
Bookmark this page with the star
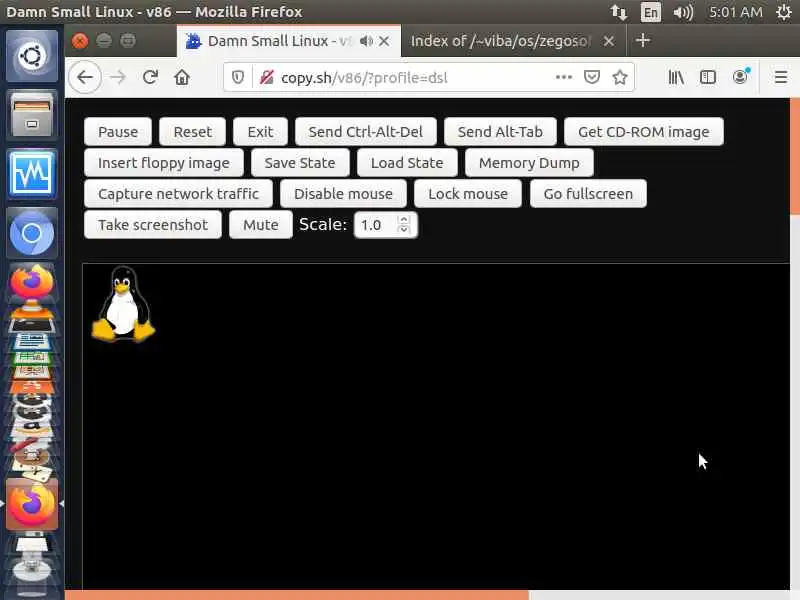[x=620, y=78]
